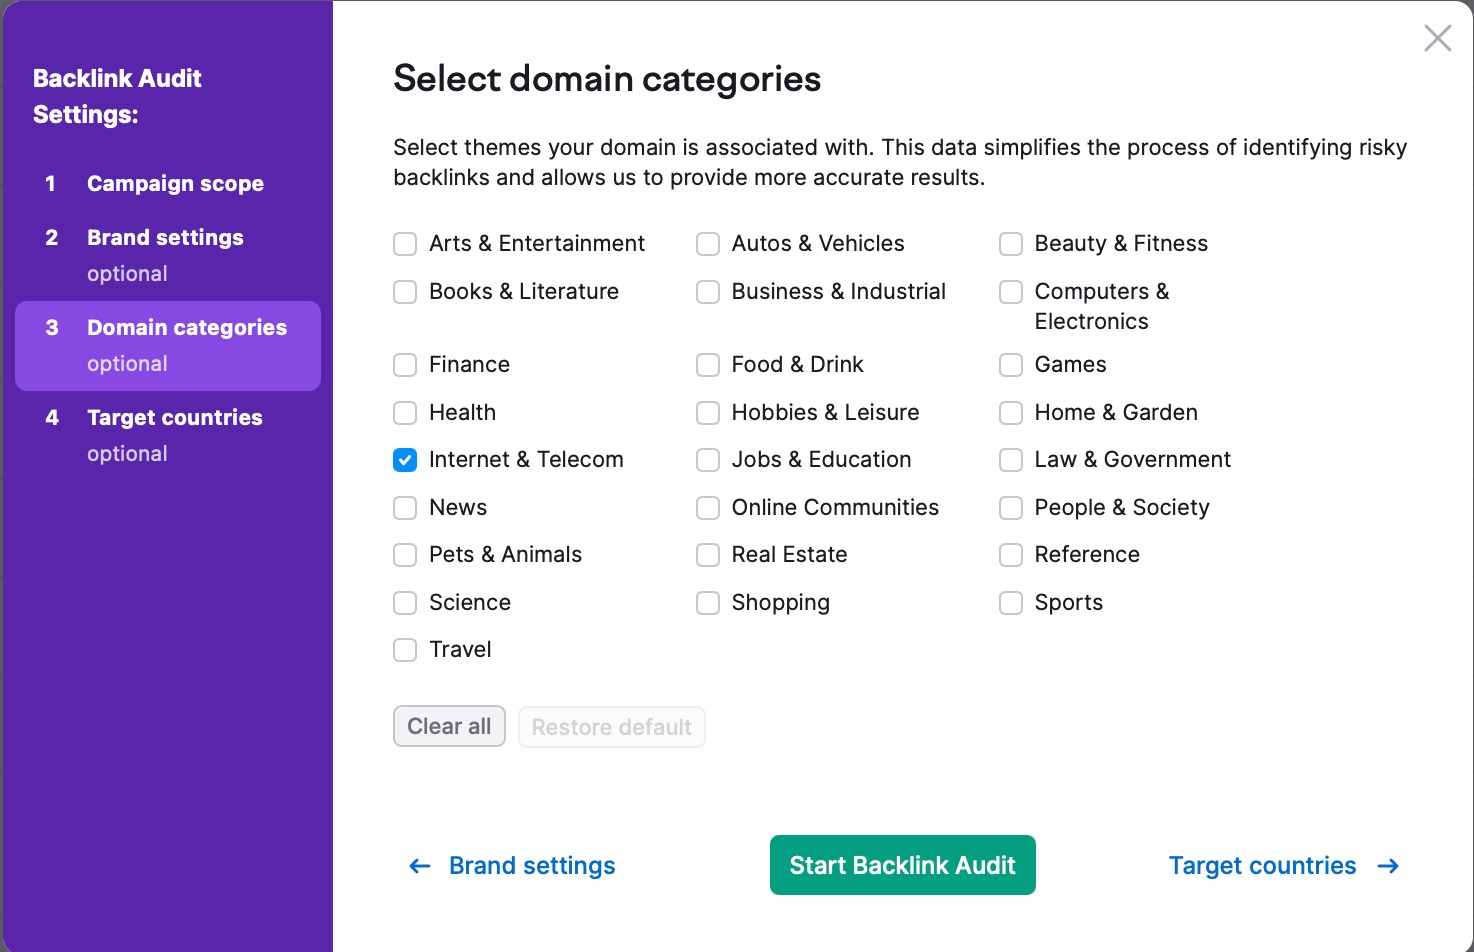Viewport: 1474px width, 952px height.
Task: Toggle the Travel category checkbox
Action: click(x=405, y=650)
